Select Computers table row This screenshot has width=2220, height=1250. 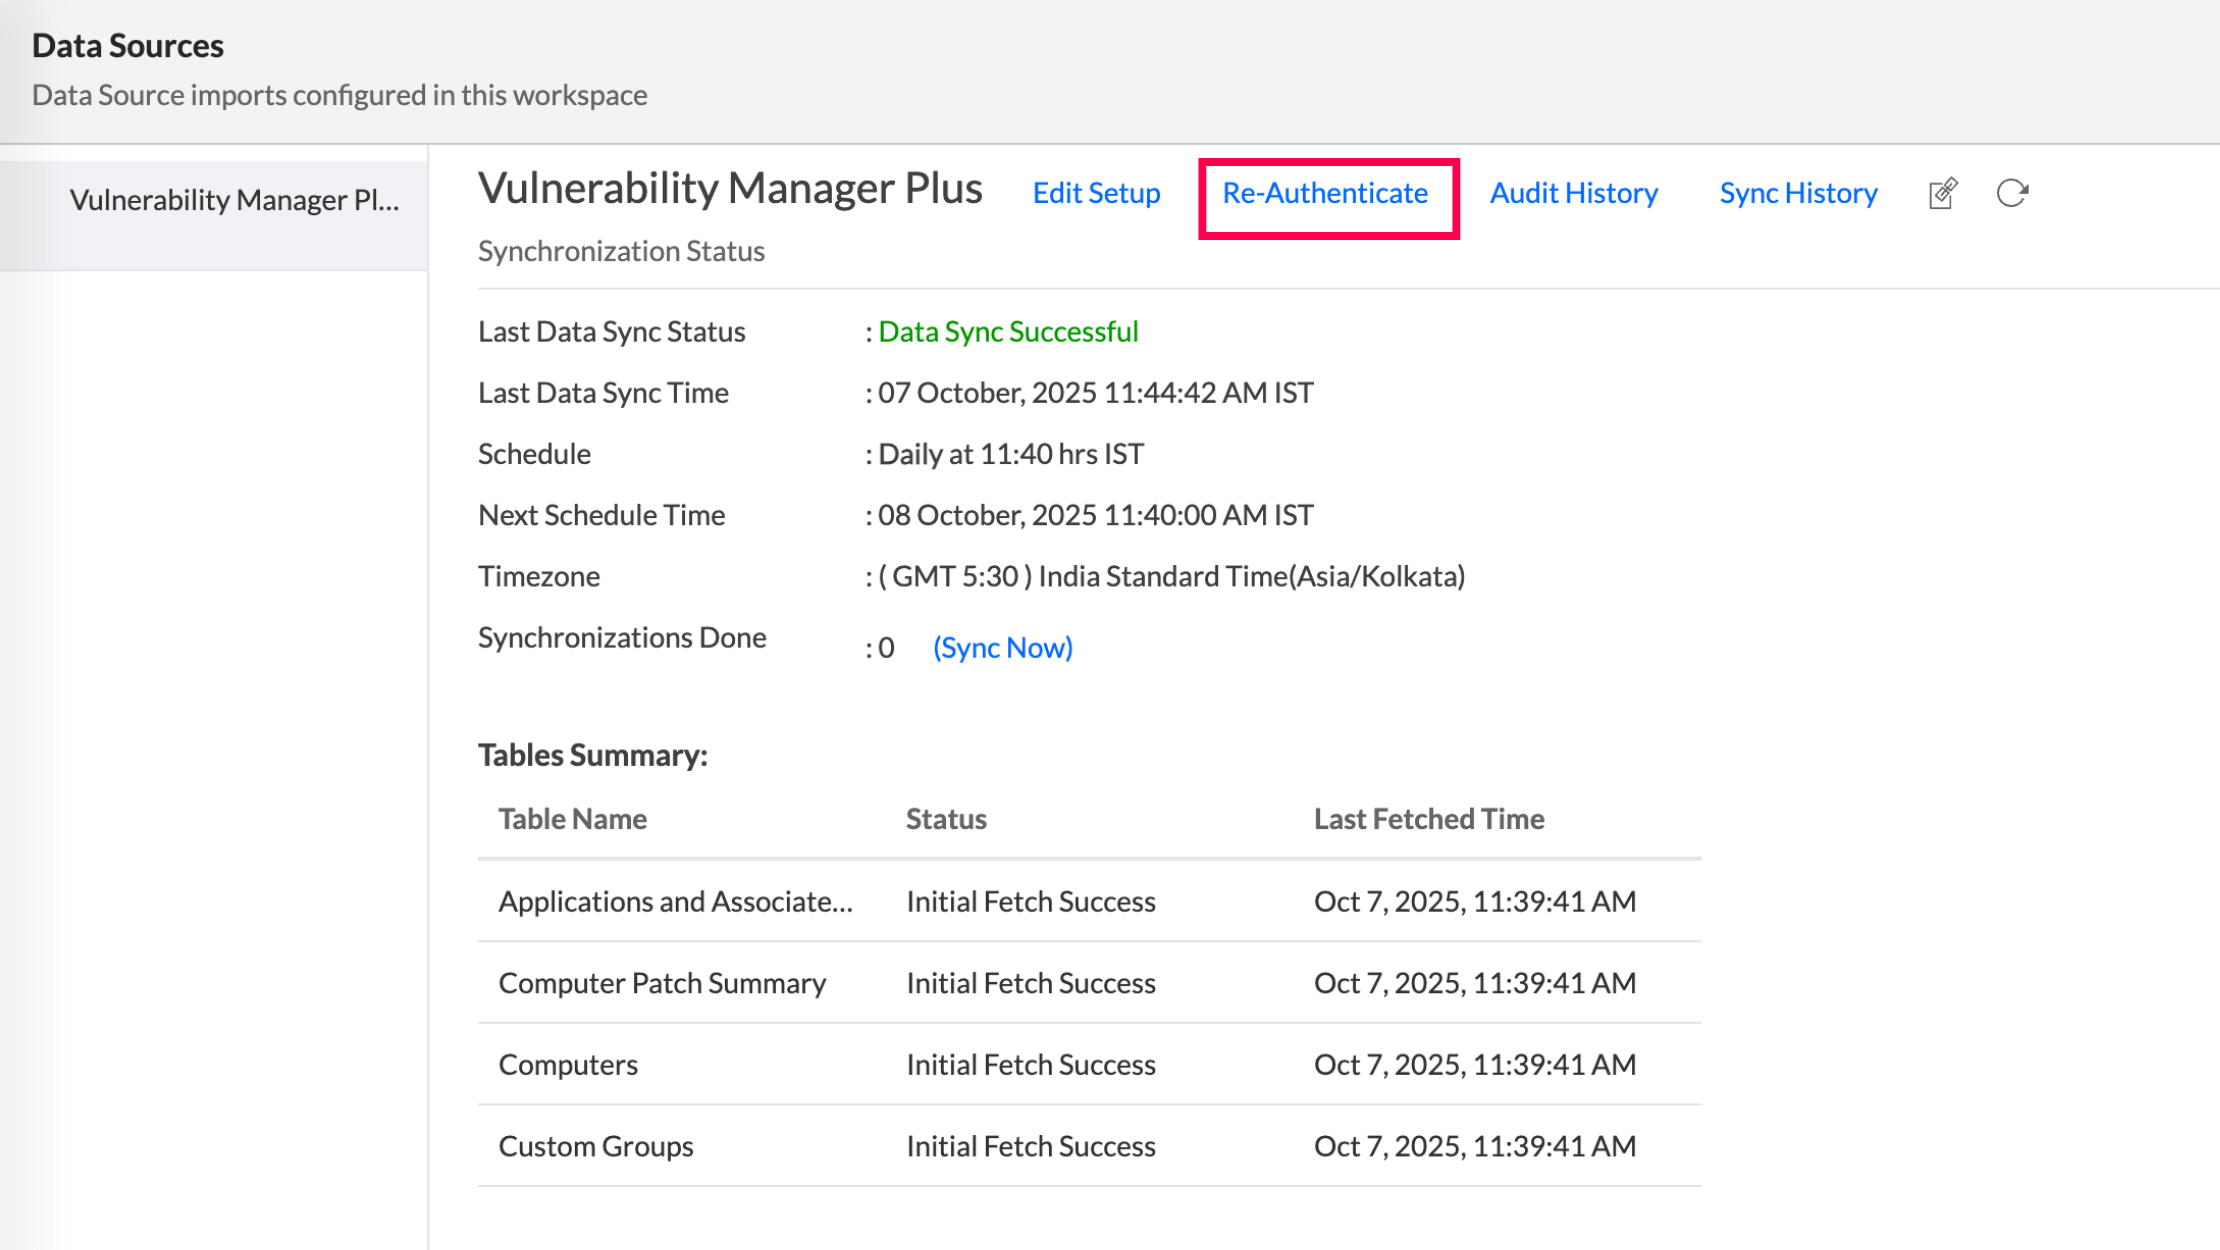point(568,1065)
